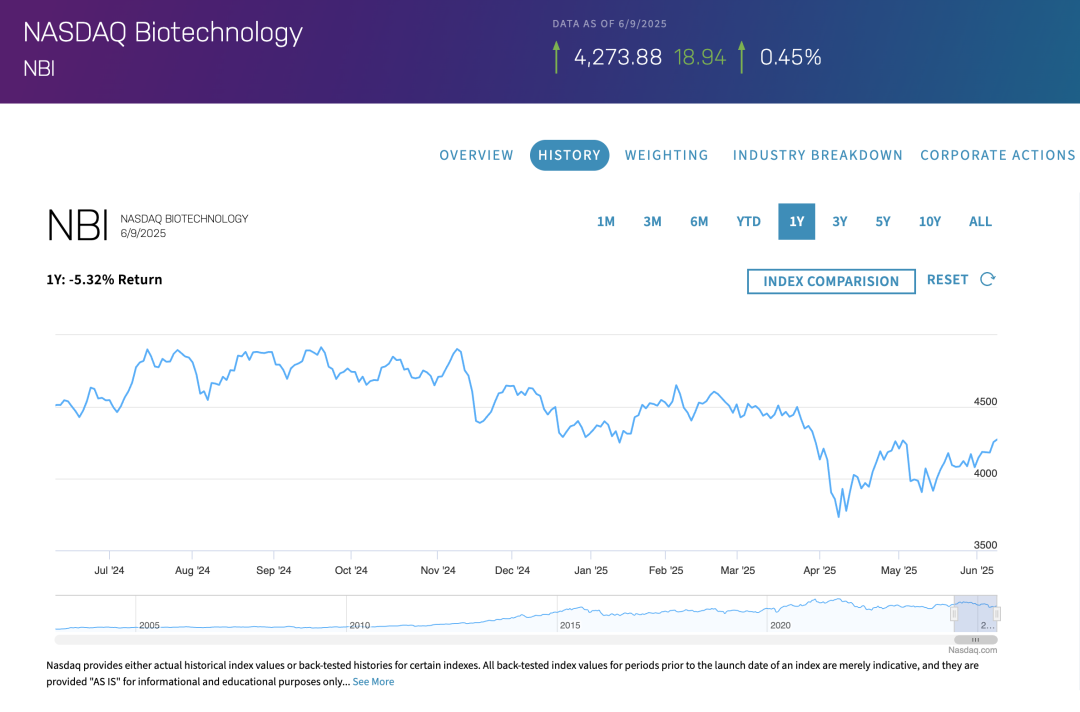Switch chart to YTD range
The height and width of the screenshot is (712, 1080).
tap(749, 222)
